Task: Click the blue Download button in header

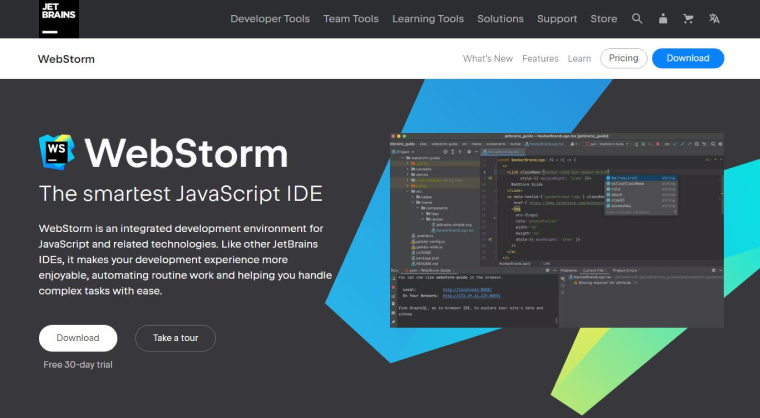Action: coord(688,58)
